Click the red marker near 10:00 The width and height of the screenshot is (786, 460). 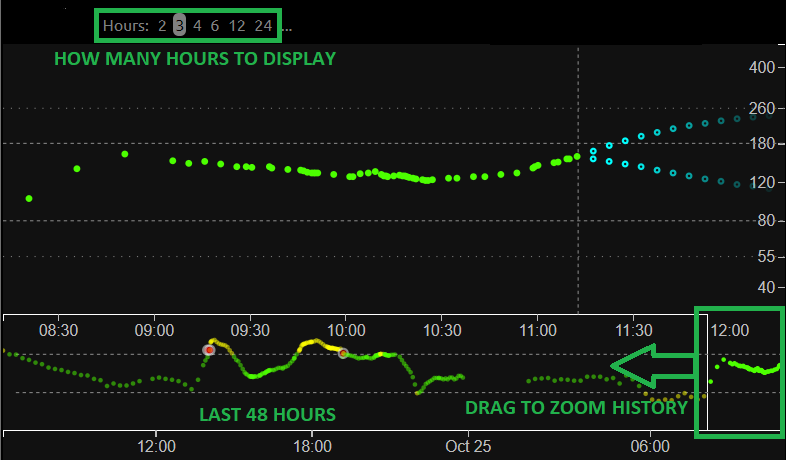[x=343, y=353]
